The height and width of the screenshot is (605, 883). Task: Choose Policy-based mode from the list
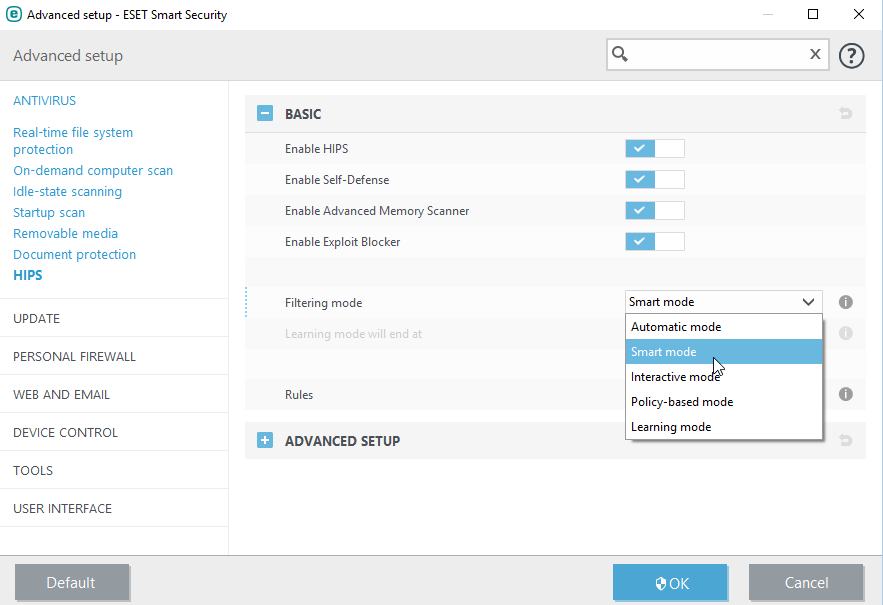pyautogui.click(x=682, y=402)
